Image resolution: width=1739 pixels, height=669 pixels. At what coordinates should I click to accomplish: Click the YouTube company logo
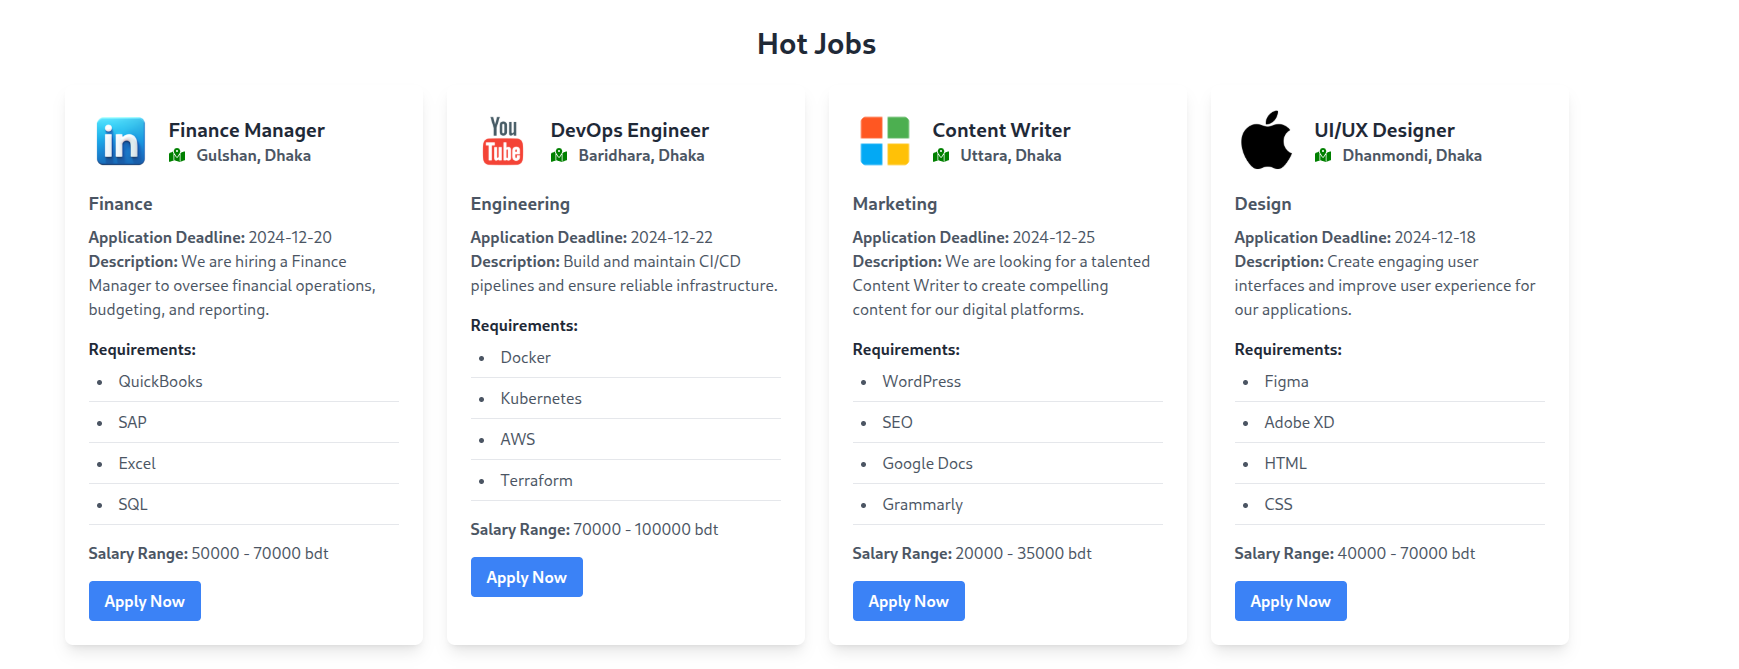(503, 141)
